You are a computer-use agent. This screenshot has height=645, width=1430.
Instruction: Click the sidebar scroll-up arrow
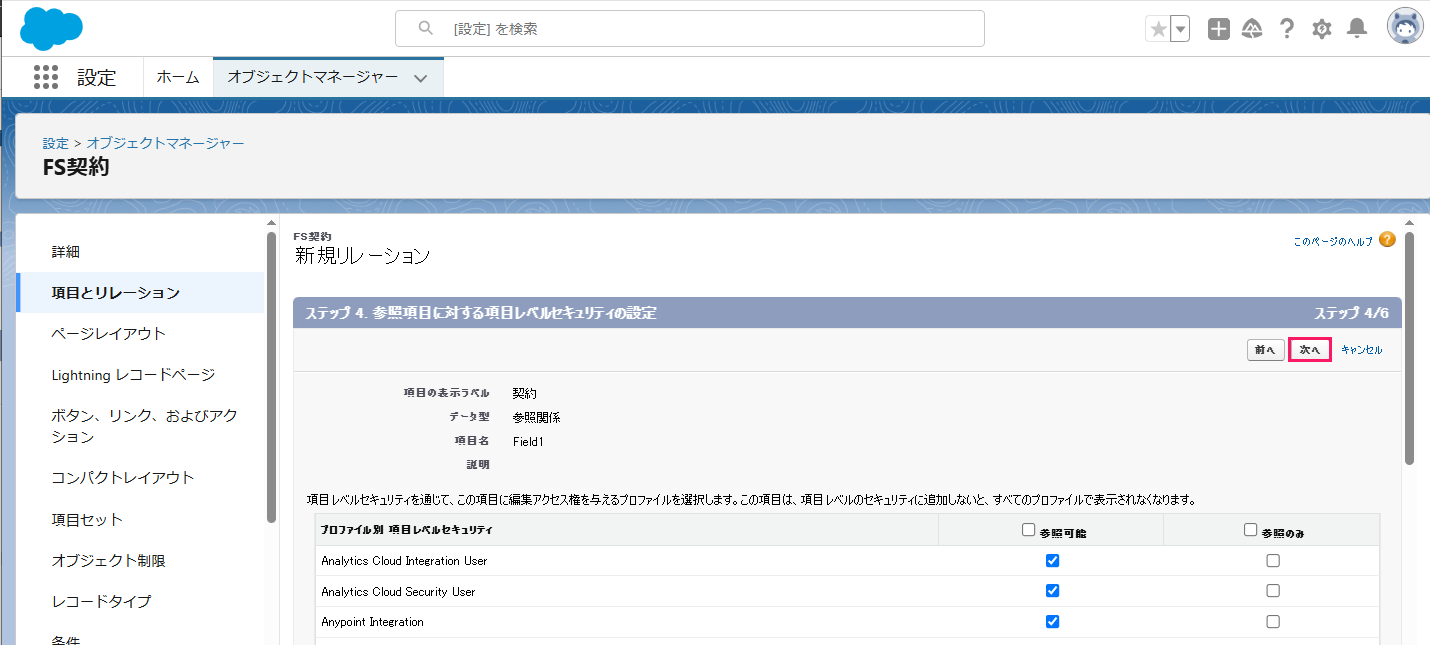[271, 222]
